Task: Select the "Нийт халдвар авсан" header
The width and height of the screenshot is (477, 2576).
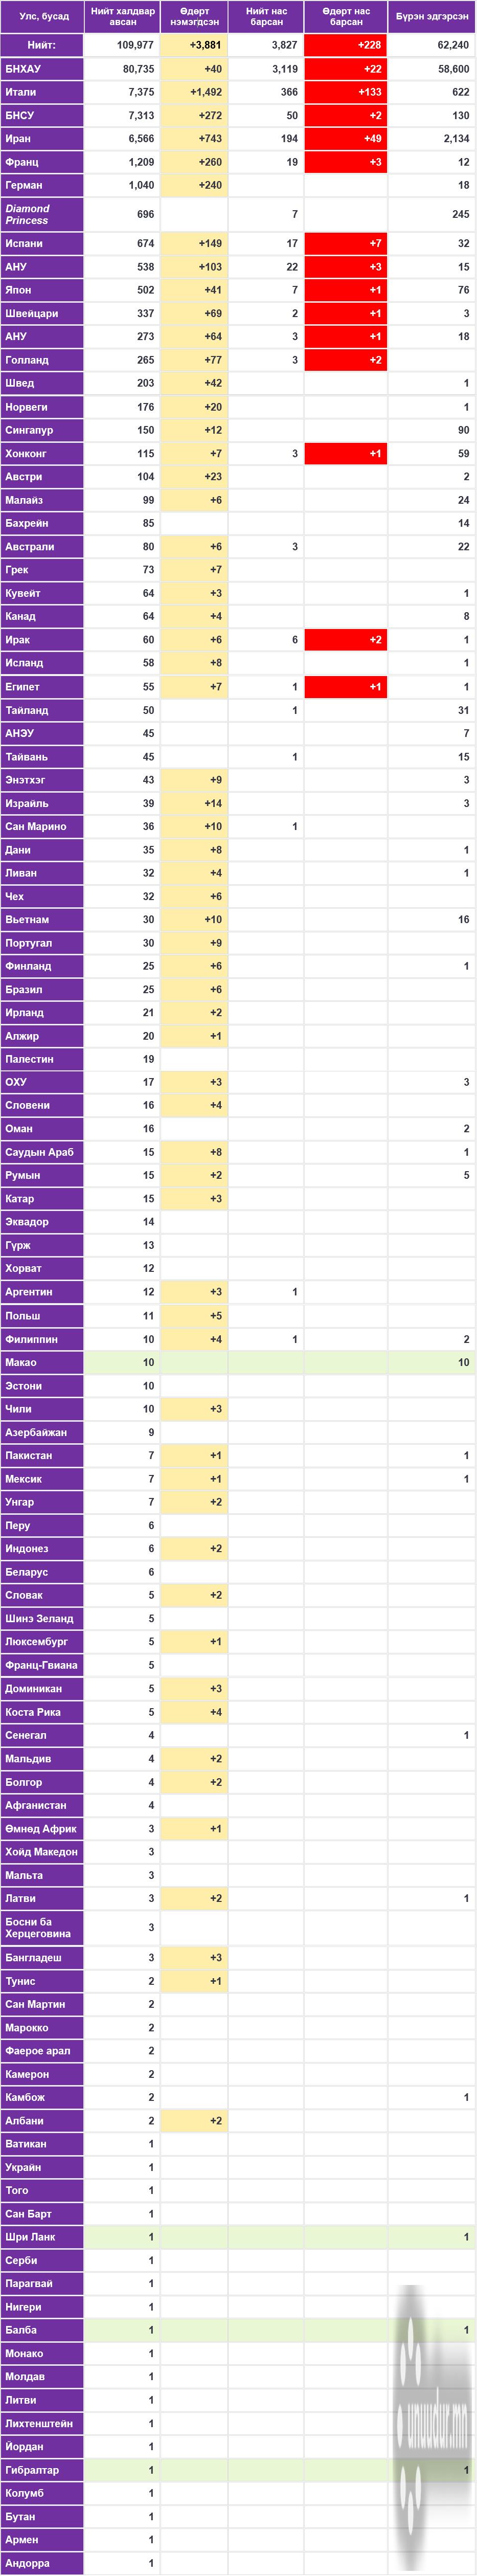Action: pos(122,17)
